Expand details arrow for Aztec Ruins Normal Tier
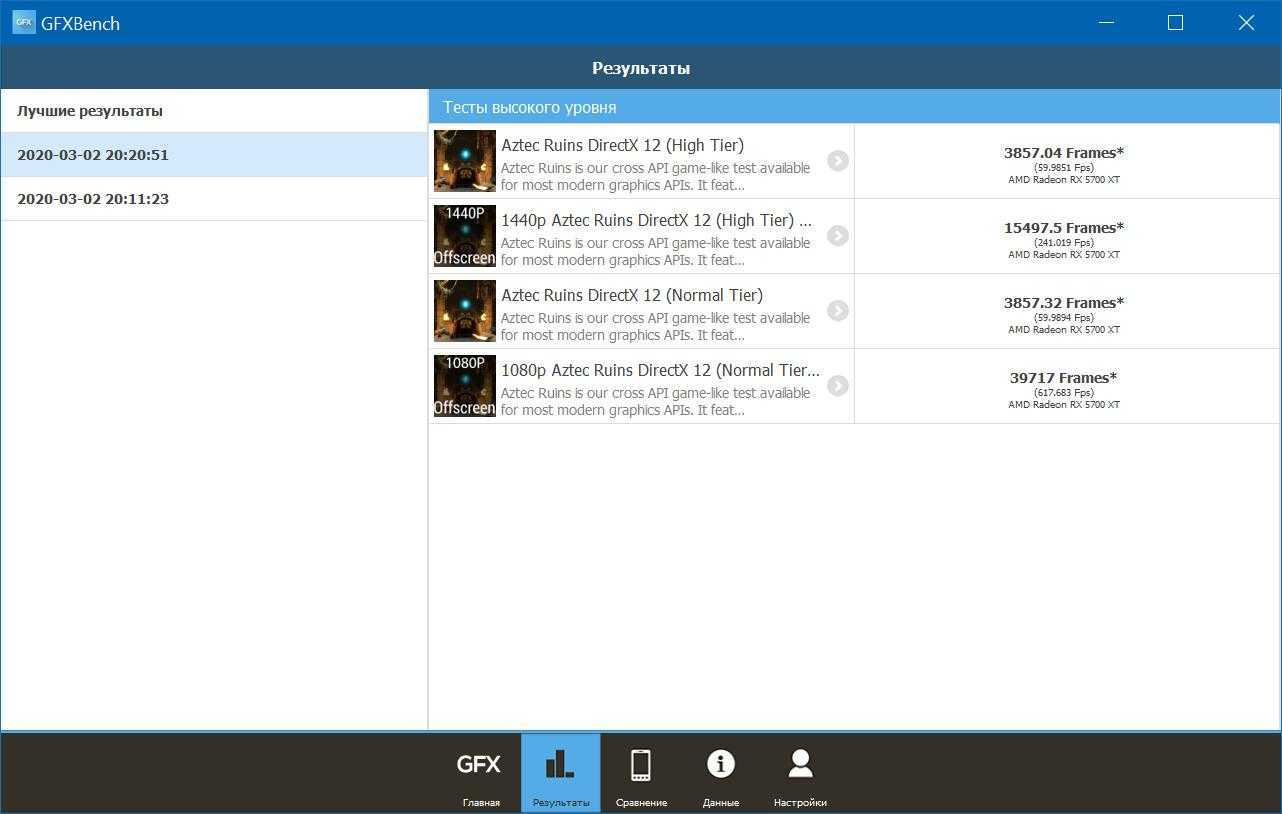This screenshot has width=1282, height=814. coord(837,311)
